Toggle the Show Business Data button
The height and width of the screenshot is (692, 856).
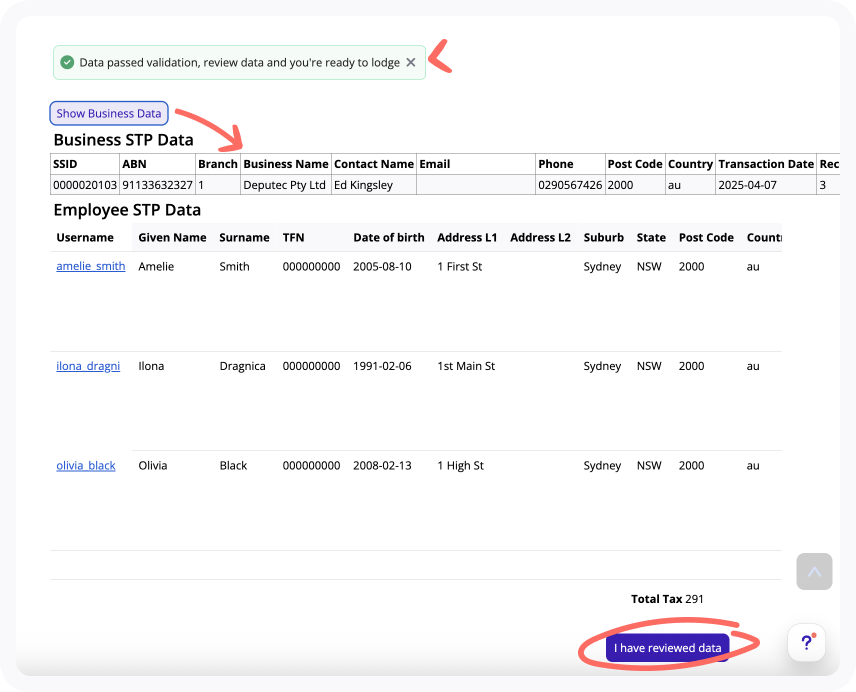pyautogui.click(x=109, y=114)
